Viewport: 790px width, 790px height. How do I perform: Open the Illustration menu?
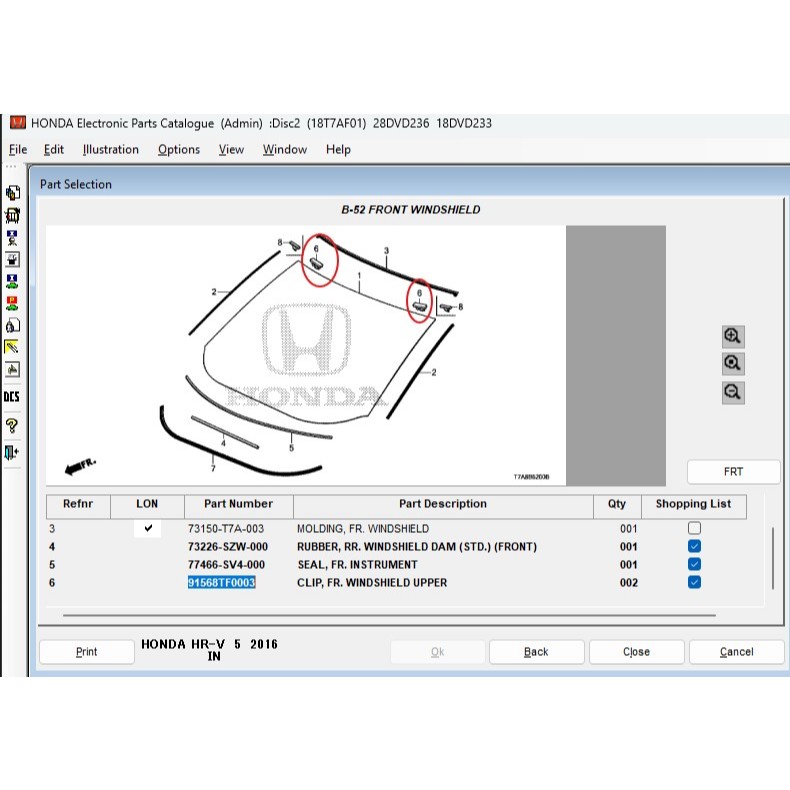pos(111,150)
